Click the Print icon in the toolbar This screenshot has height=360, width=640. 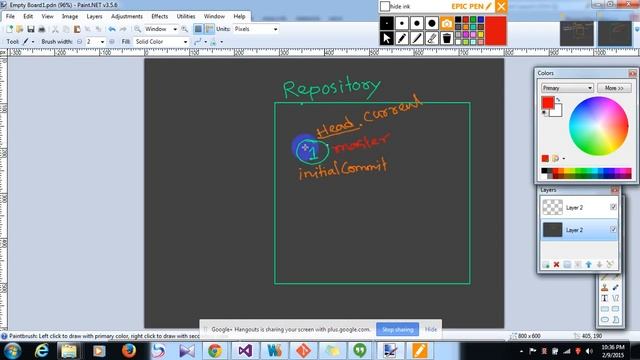(42, 29)
